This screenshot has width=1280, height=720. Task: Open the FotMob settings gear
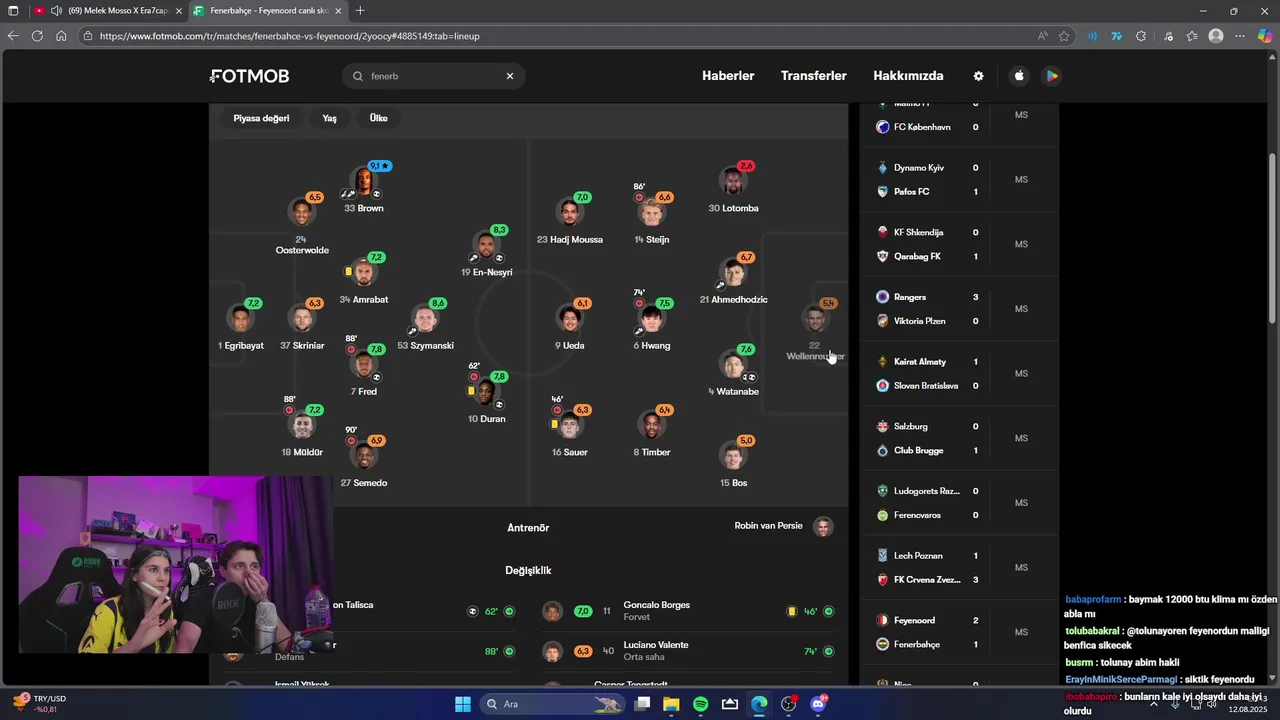tap(978, 76)
